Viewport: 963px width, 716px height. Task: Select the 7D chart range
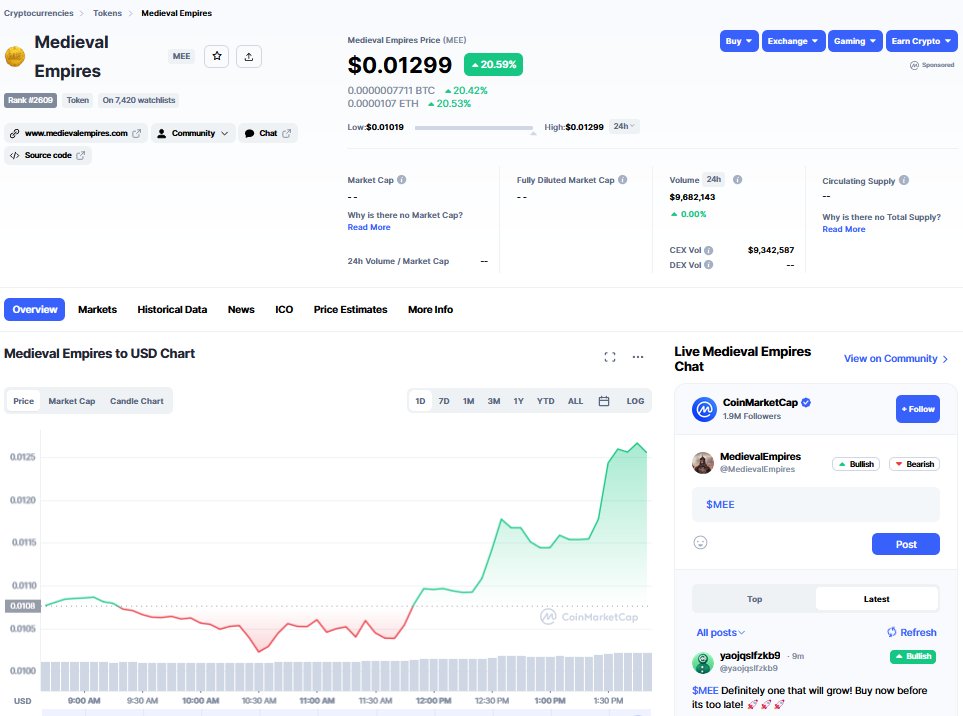coord(444,401)
